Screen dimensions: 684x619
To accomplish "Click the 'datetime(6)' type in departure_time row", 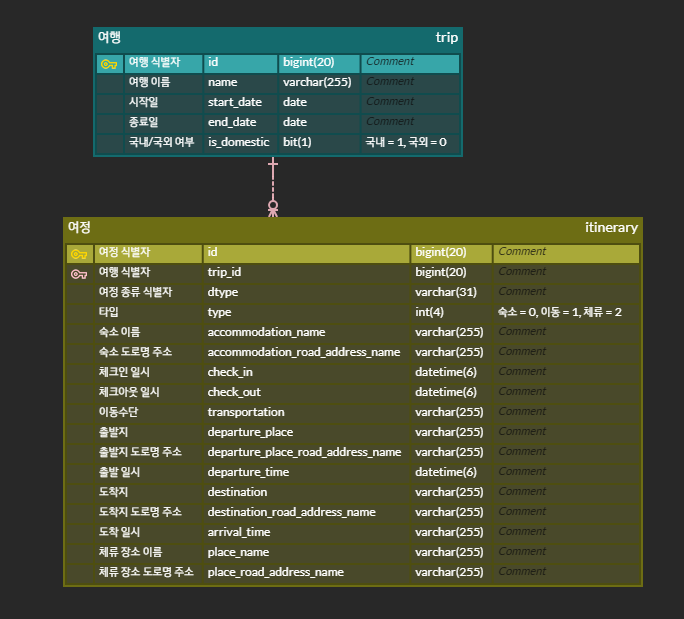I will click(451, 473).
